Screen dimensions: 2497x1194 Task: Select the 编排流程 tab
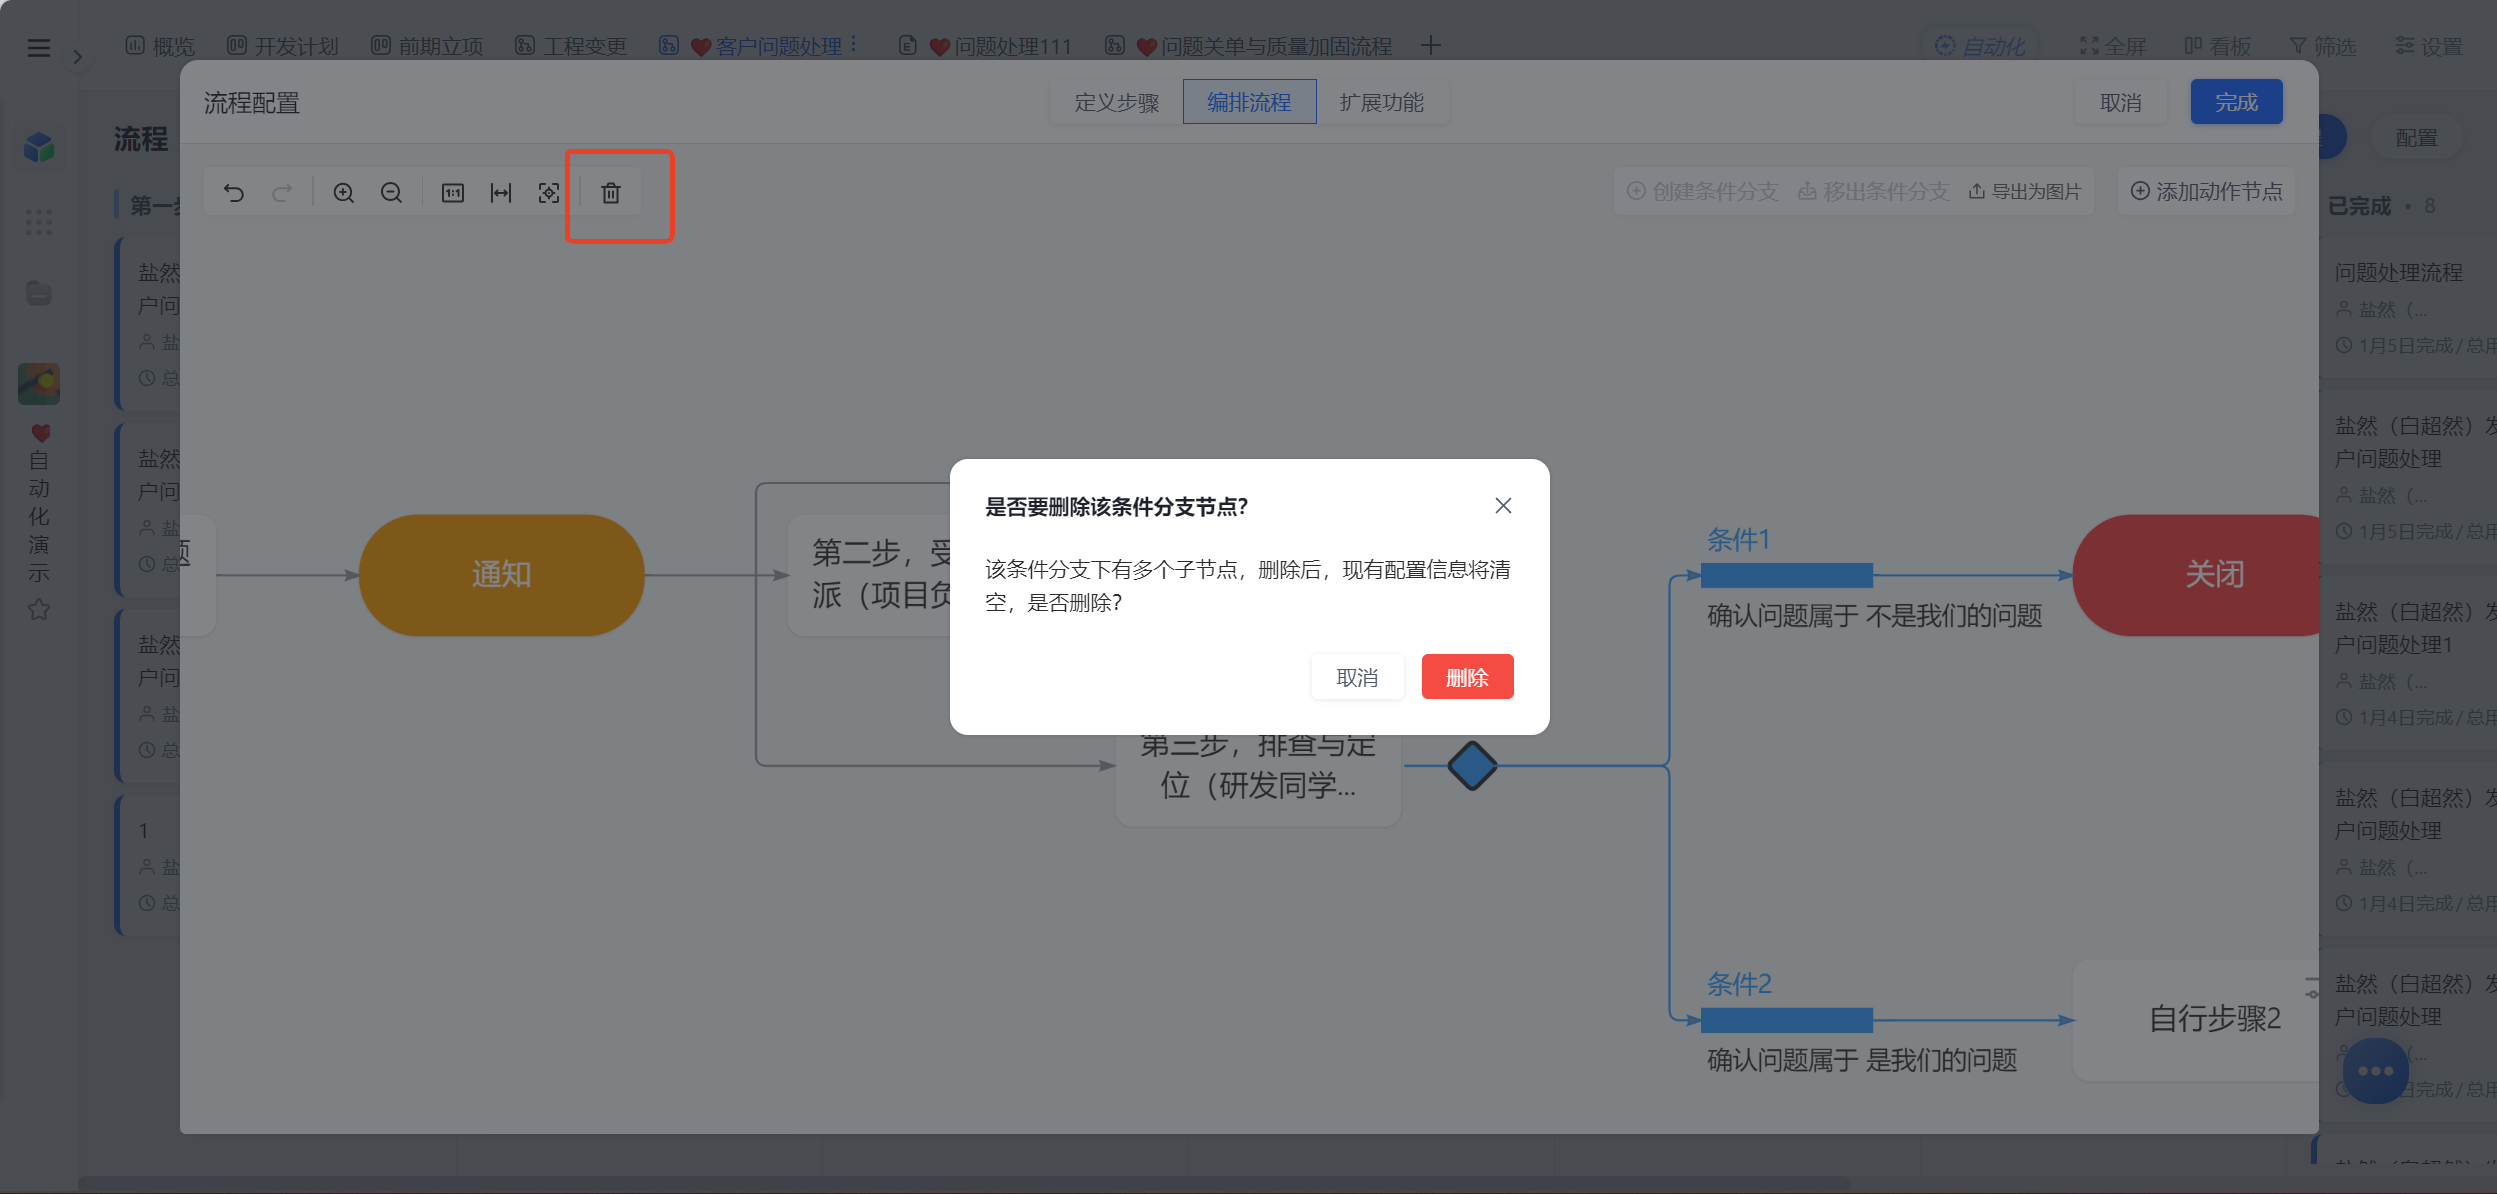coord(1249,102)
